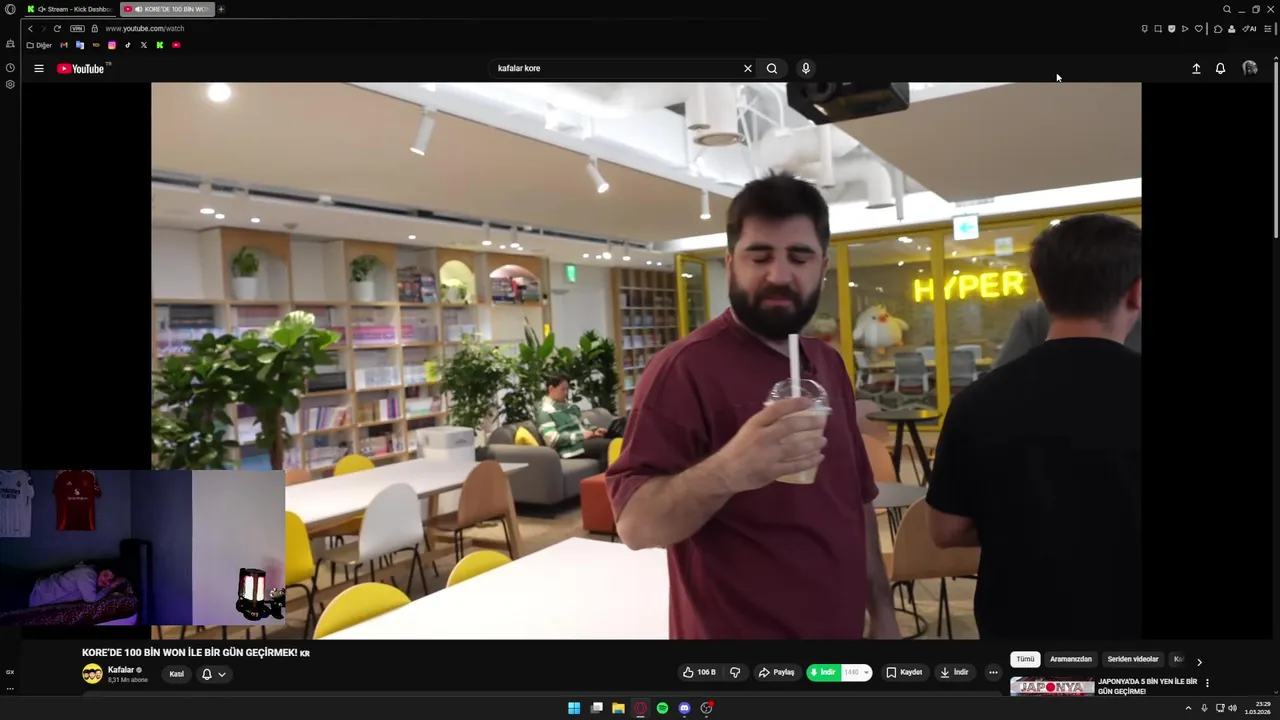The width and height of the screenshot is (1280, 720).
Task: Click the video title KORE'DE 100 BİN WON
Action: [x=196, y=653]
